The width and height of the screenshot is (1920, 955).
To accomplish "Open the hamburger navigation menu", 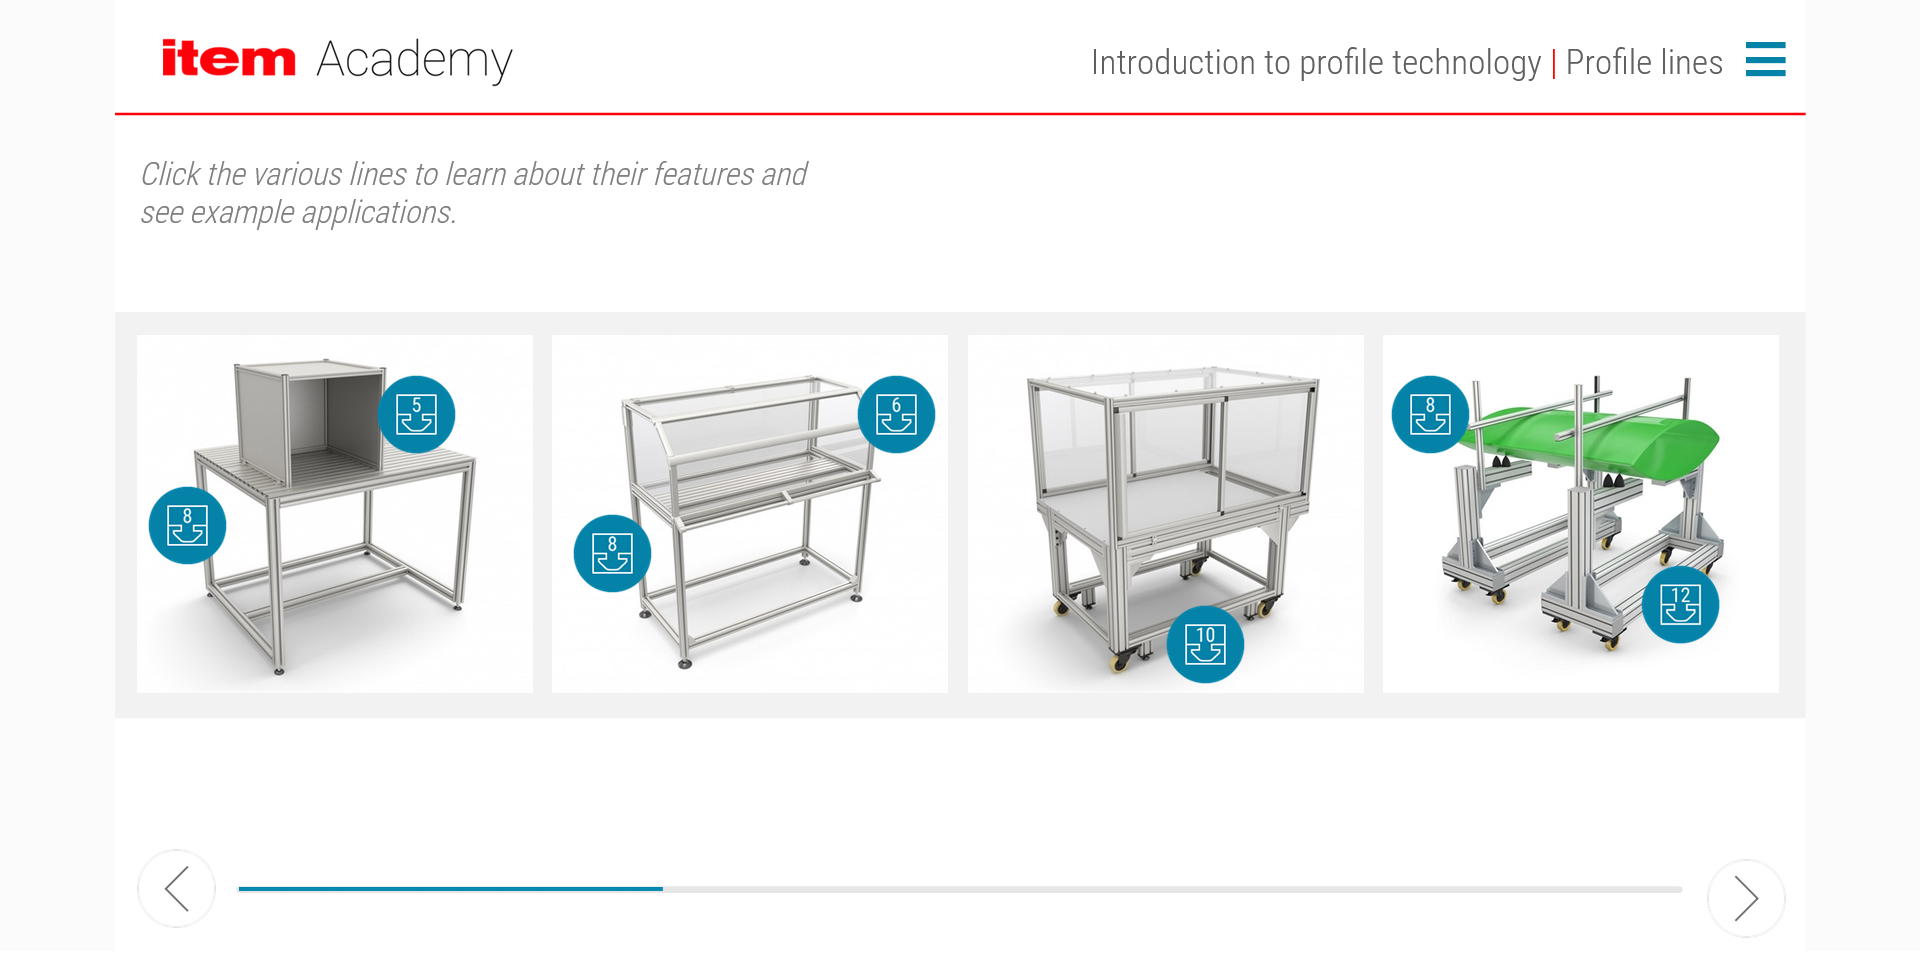I will pos(1766,60).
